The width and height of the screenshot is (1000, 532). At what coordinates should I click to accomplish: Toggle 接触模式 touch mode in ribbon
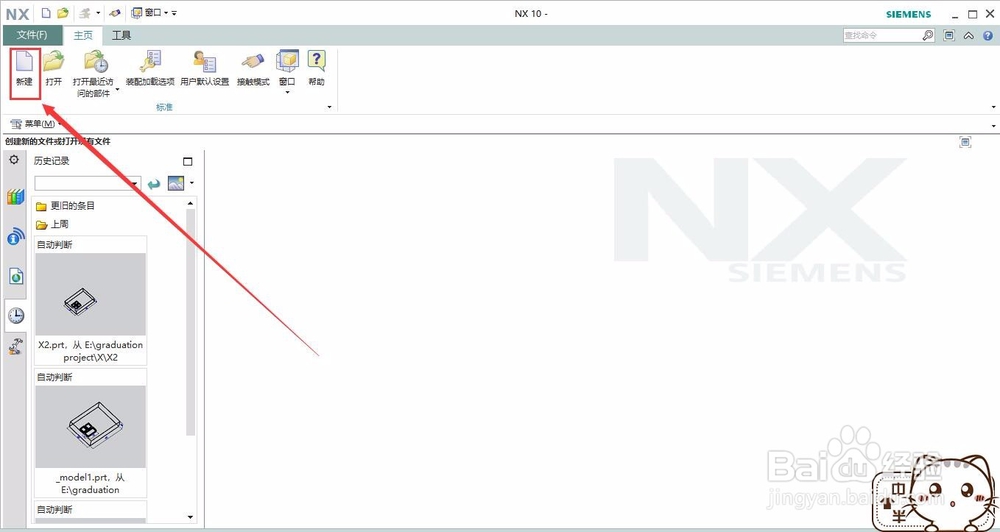tap(253, 69)
